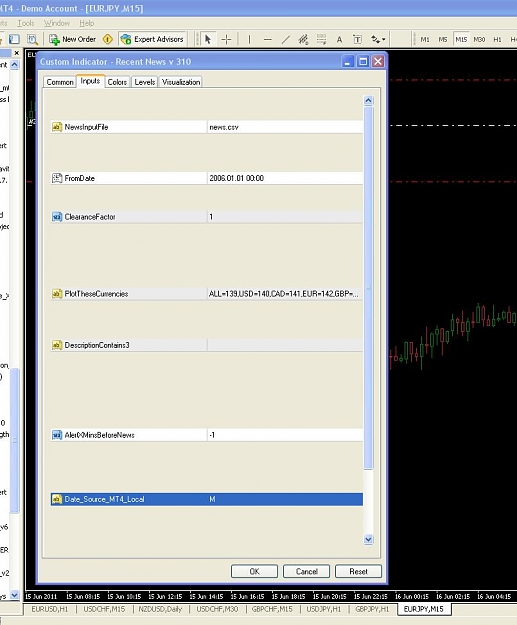
Task: Select the equidistant channel tool
Action: click(303, 39)
